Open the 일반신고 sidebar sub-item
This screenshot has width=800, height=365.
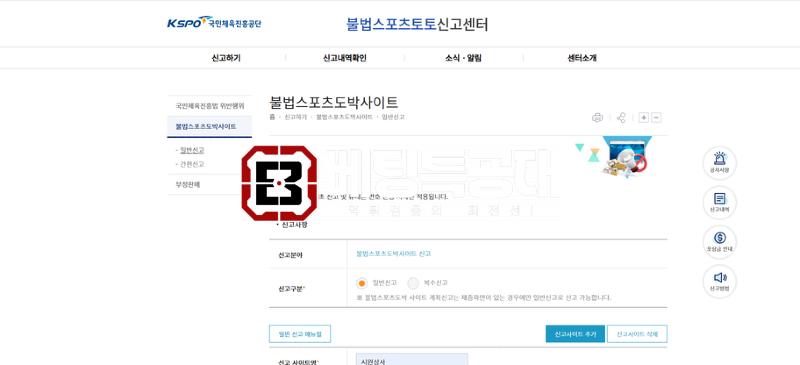click(x=192, y=150)
